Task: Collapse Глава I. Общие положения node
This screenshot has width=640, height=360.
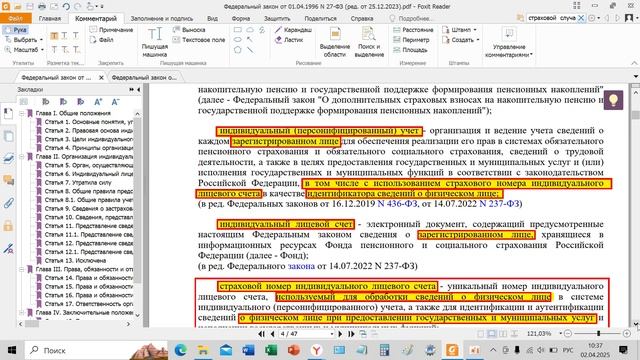Action: pos(22,113)
